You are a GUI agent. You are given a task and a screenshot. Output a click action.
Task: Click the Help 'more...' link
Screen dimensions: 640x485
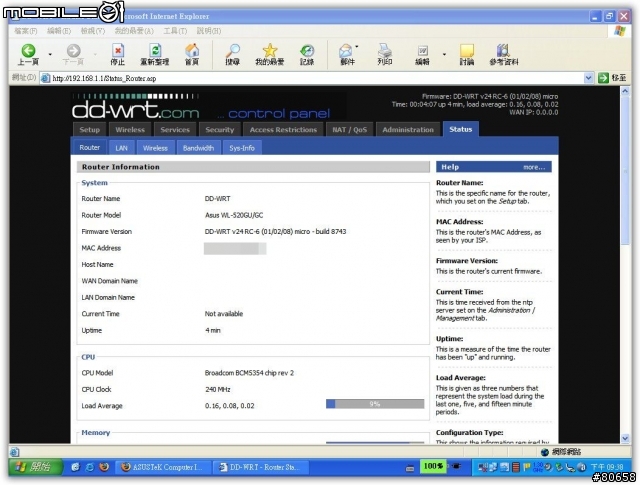pyautogui.click(x=534, y=167)
